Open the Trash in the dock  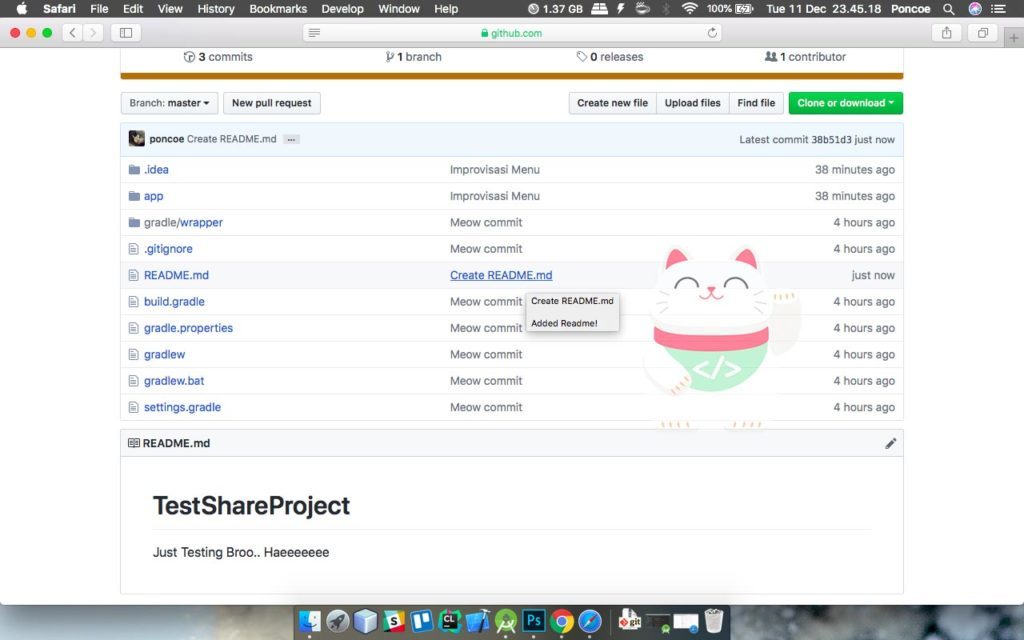714,620
